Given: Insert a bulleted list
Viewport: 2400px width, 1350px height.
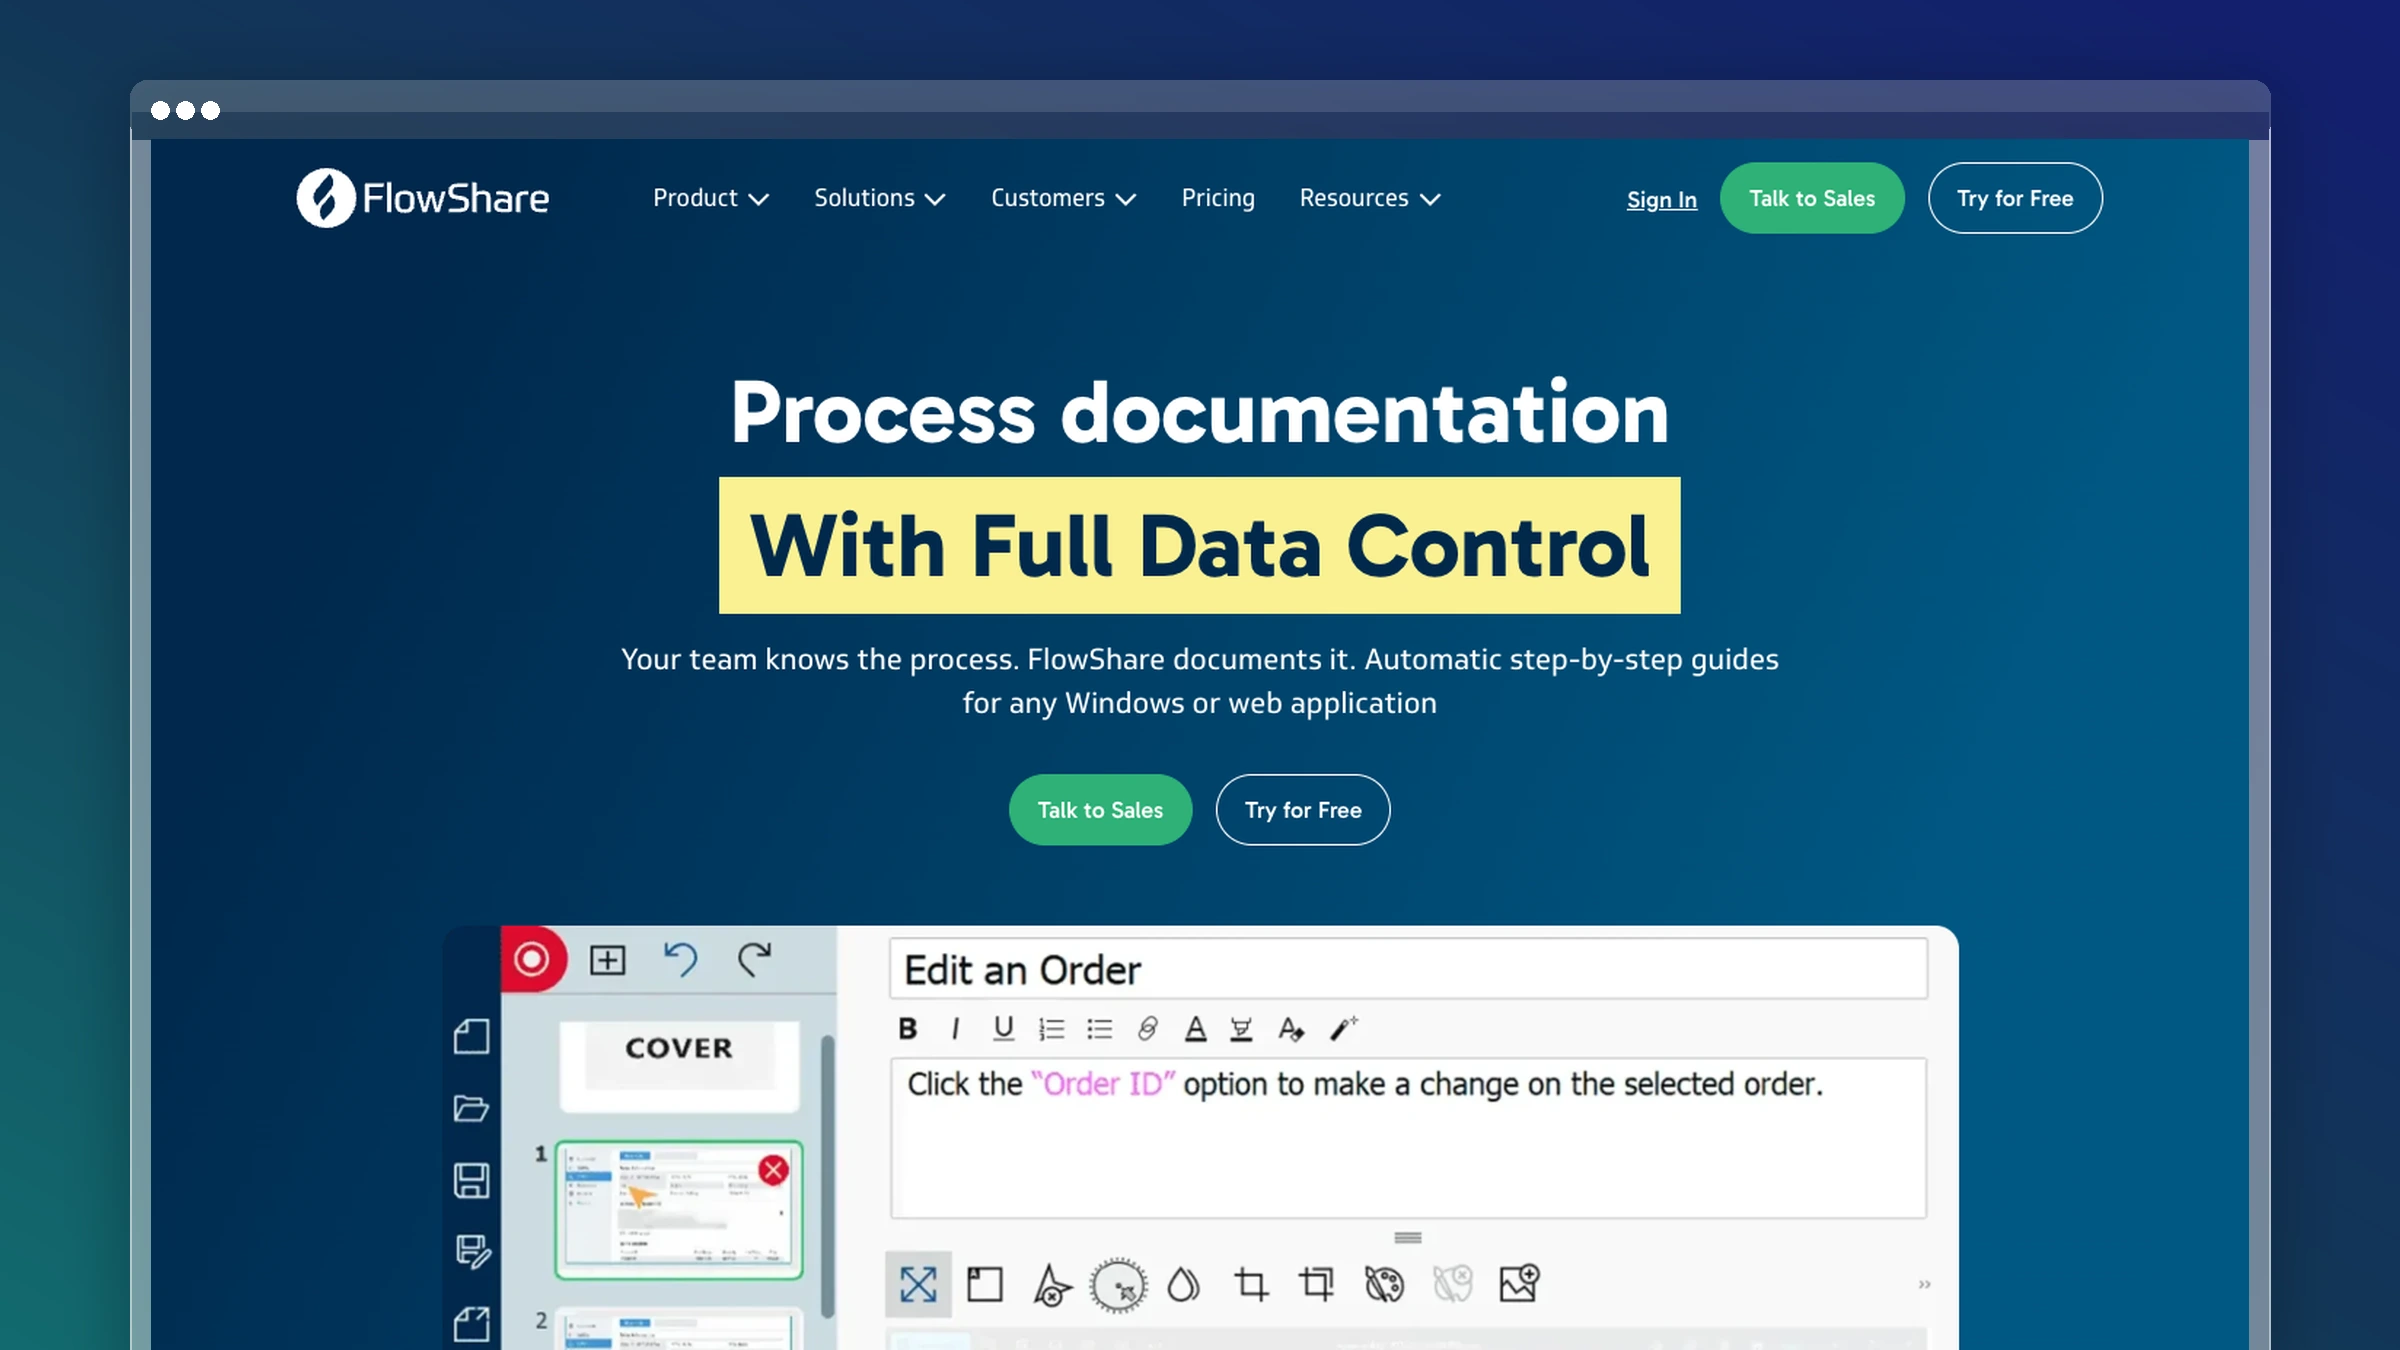Looking at the screenshot, I should tap(1099, 1029).
